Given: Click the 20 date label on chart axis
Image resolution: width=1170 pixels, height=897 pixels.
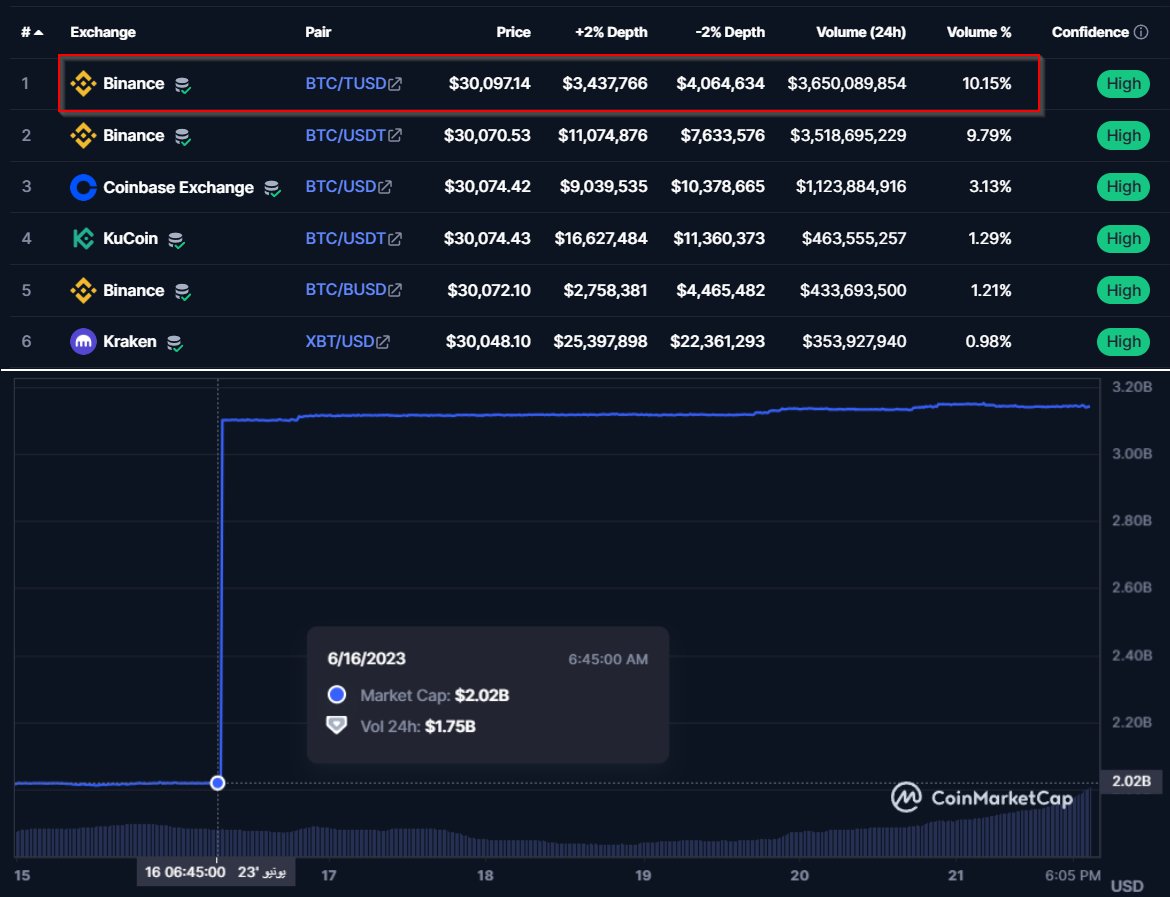Looking at the screenshot, I should (799, 875).
